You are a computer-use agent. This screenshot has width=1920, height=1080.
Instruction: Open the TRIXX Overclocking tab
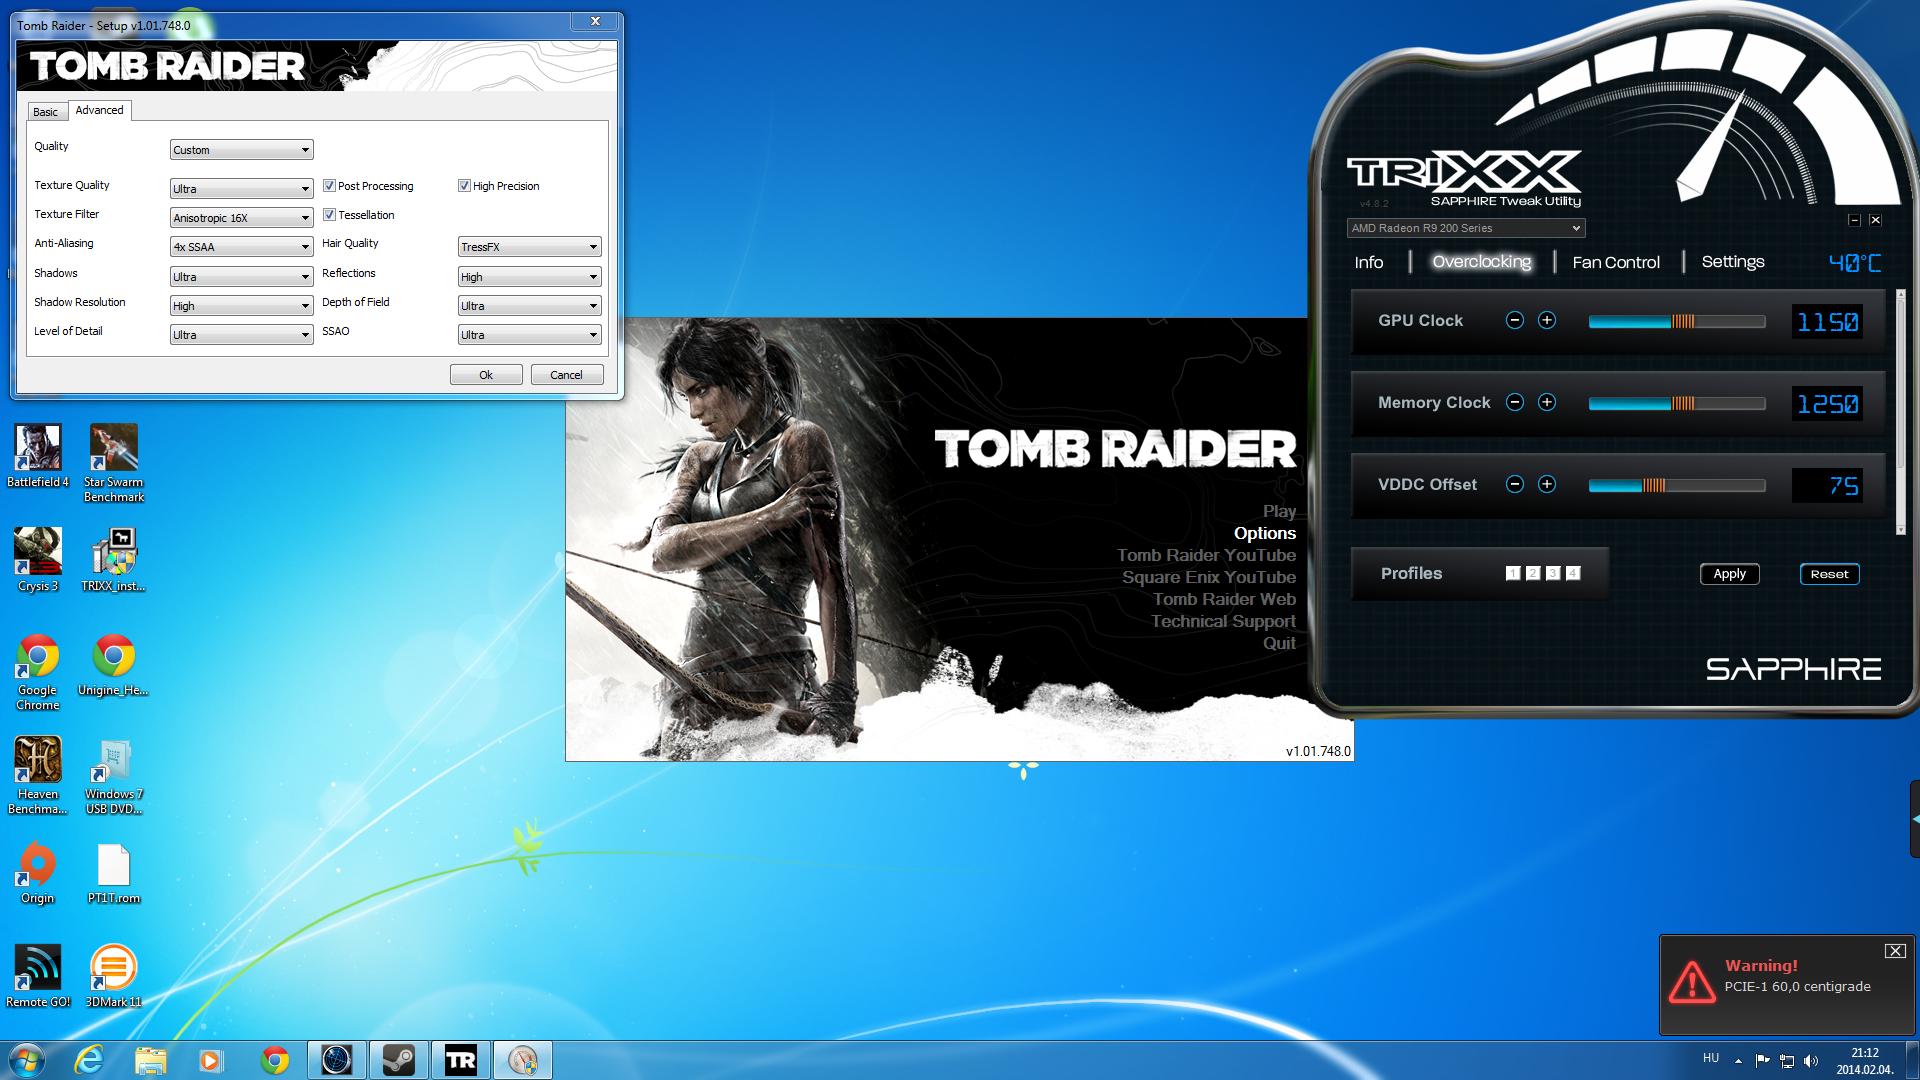coord(1481,262)
